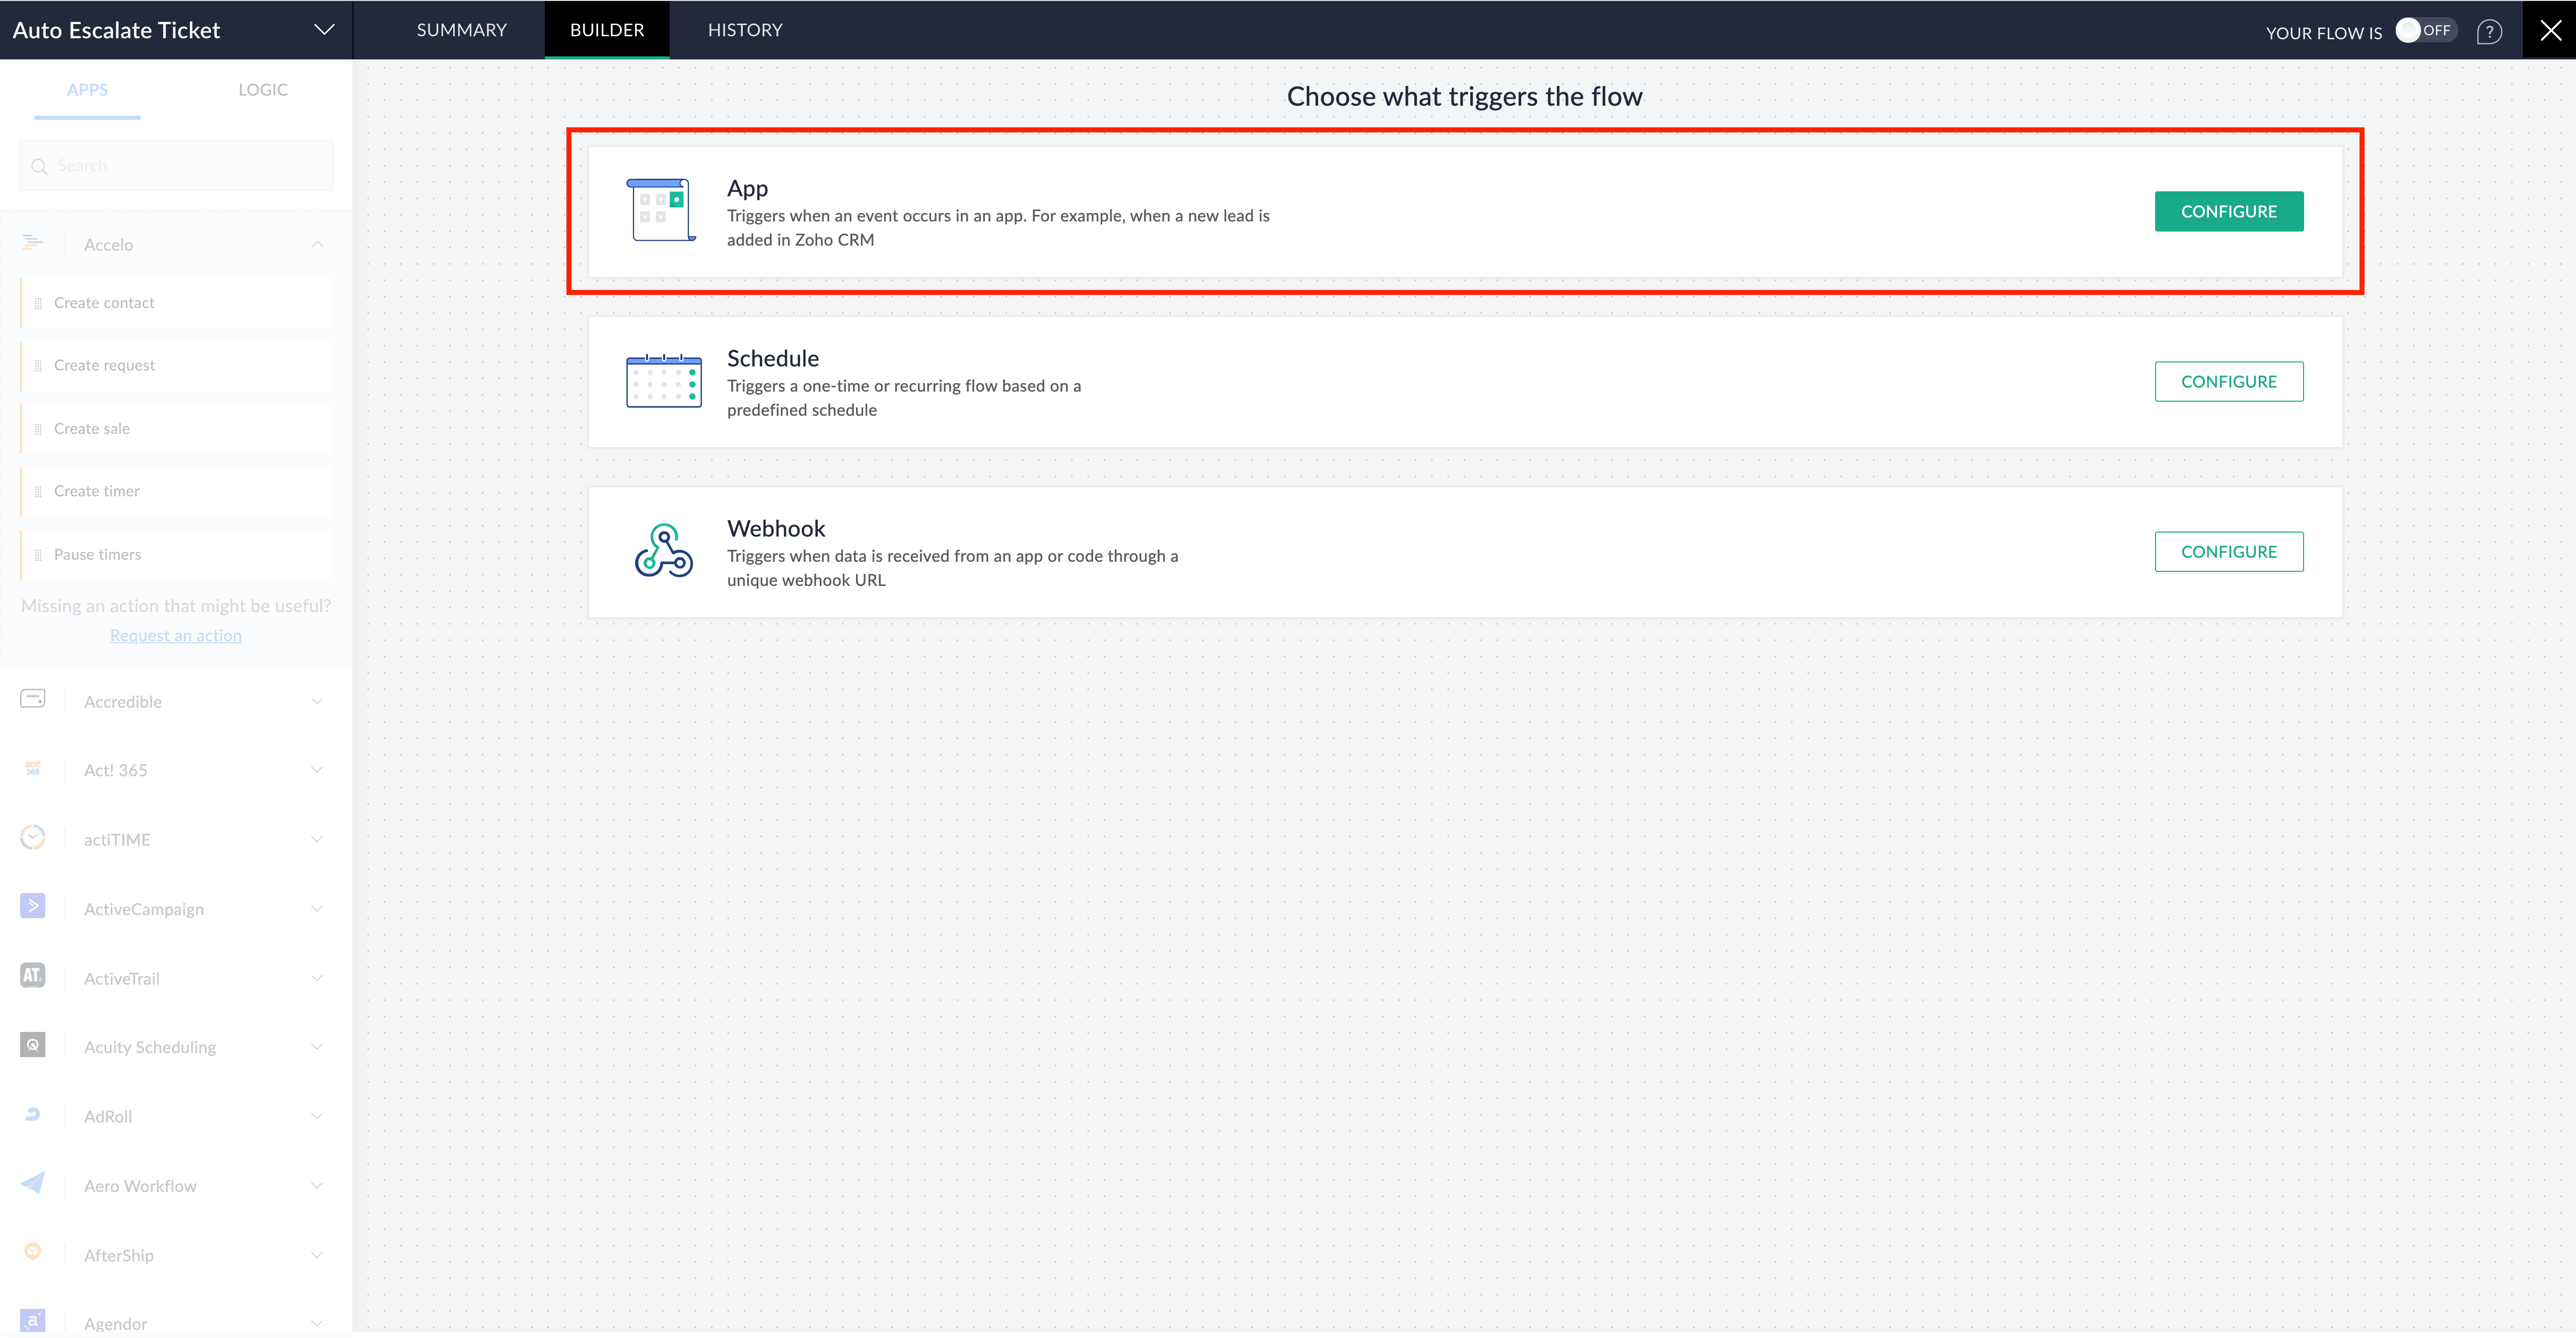Toggle the flow ON/OFF switch

point(2425,31)
